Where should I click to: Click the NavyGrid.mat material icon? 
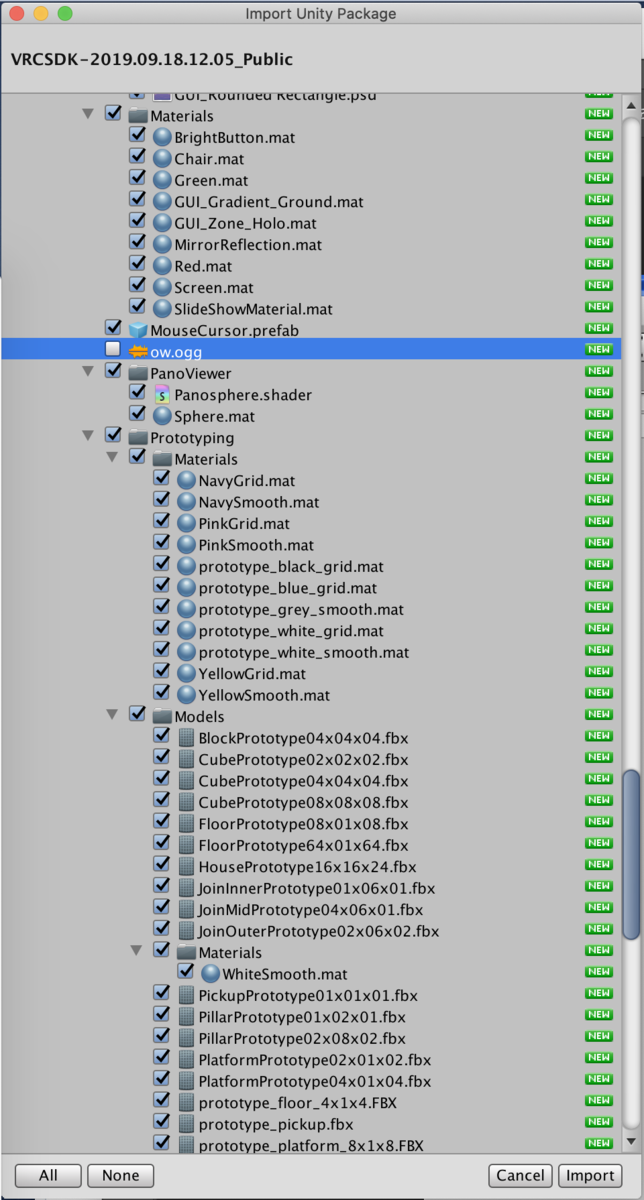pos(186,481)
